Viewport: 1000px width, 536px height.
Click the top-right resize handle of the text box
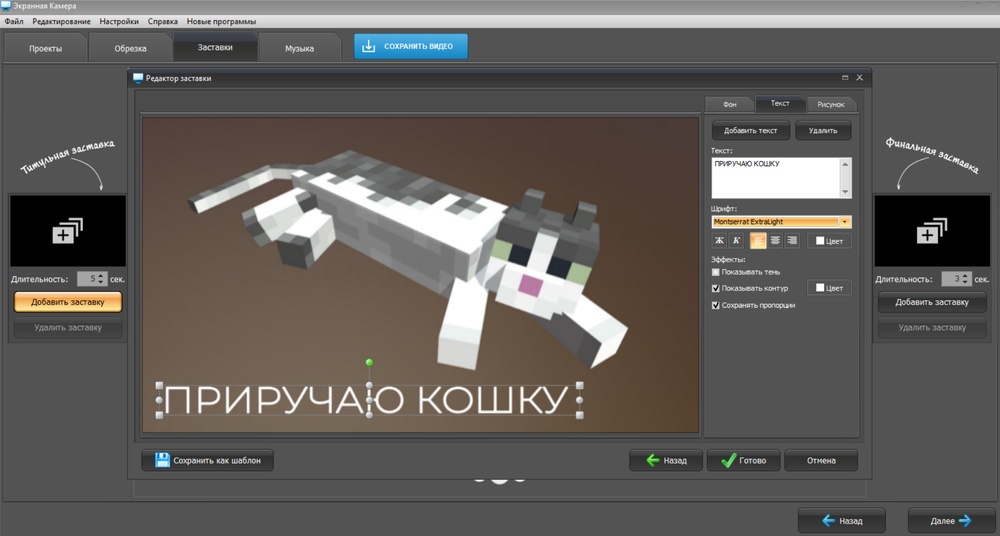(580, 385)
